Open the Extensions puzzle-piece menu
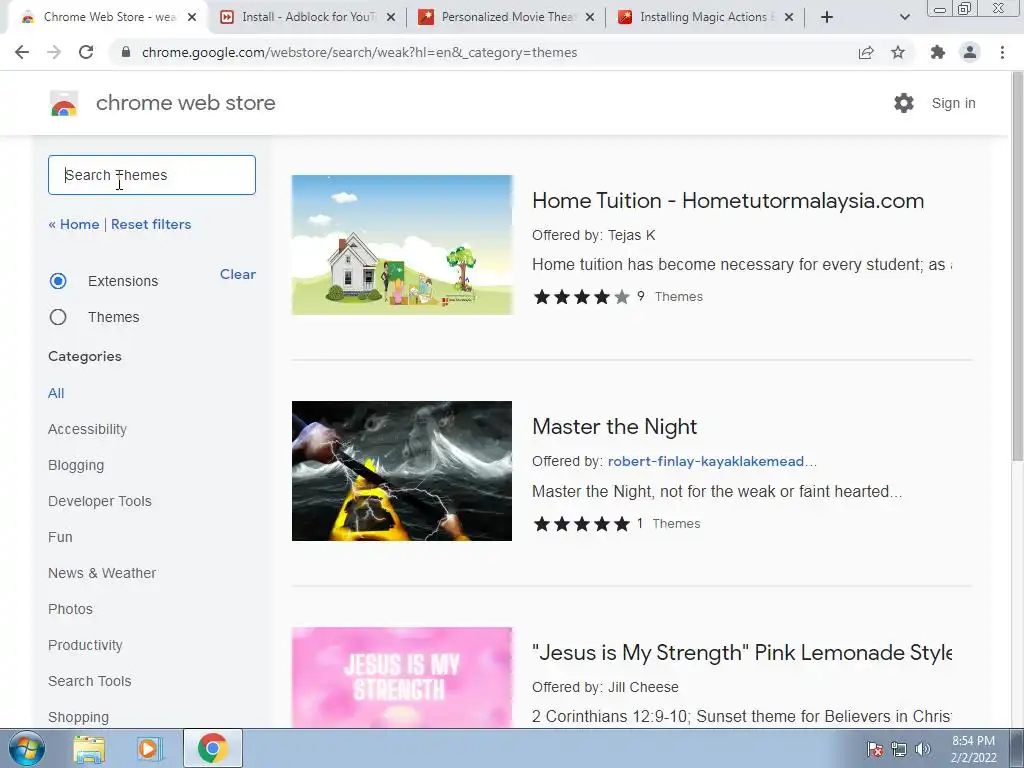 pyautogui.click(x=938, y=52)
